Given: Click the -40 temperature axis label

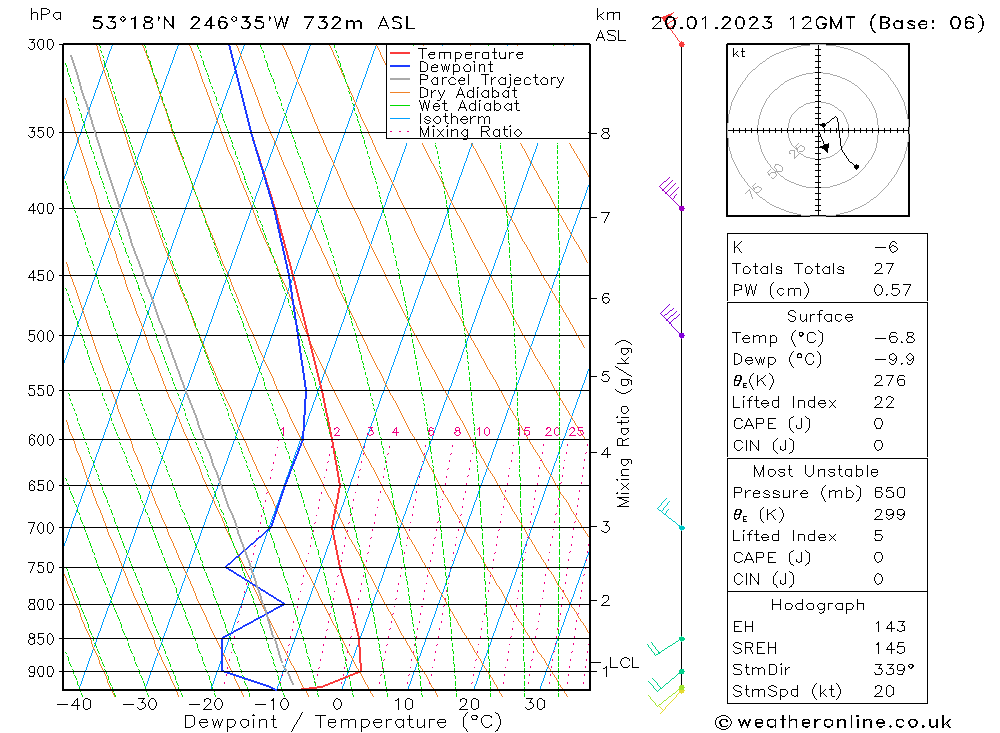Looking at the screenshot, I should (75, 705).
